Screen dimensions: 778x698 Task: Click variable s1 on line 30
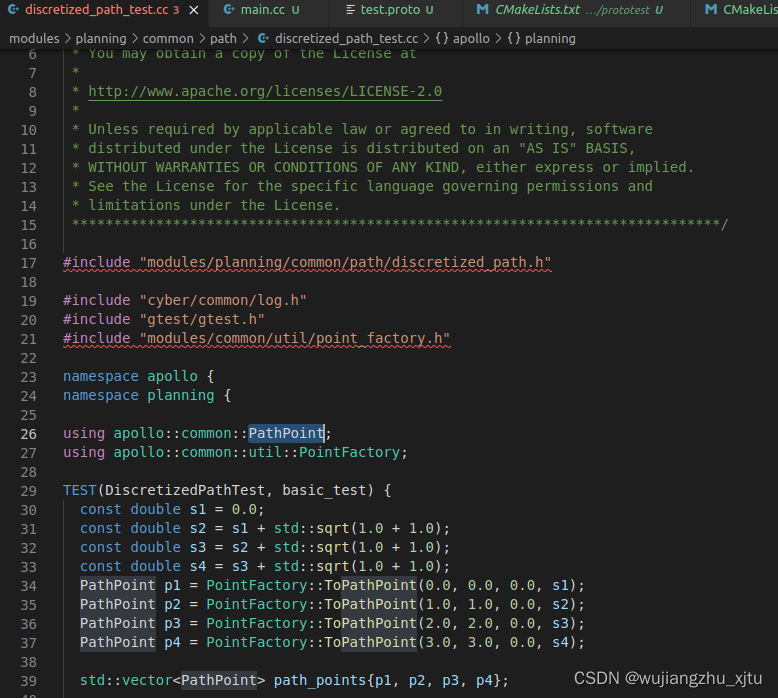click(197, 509)
